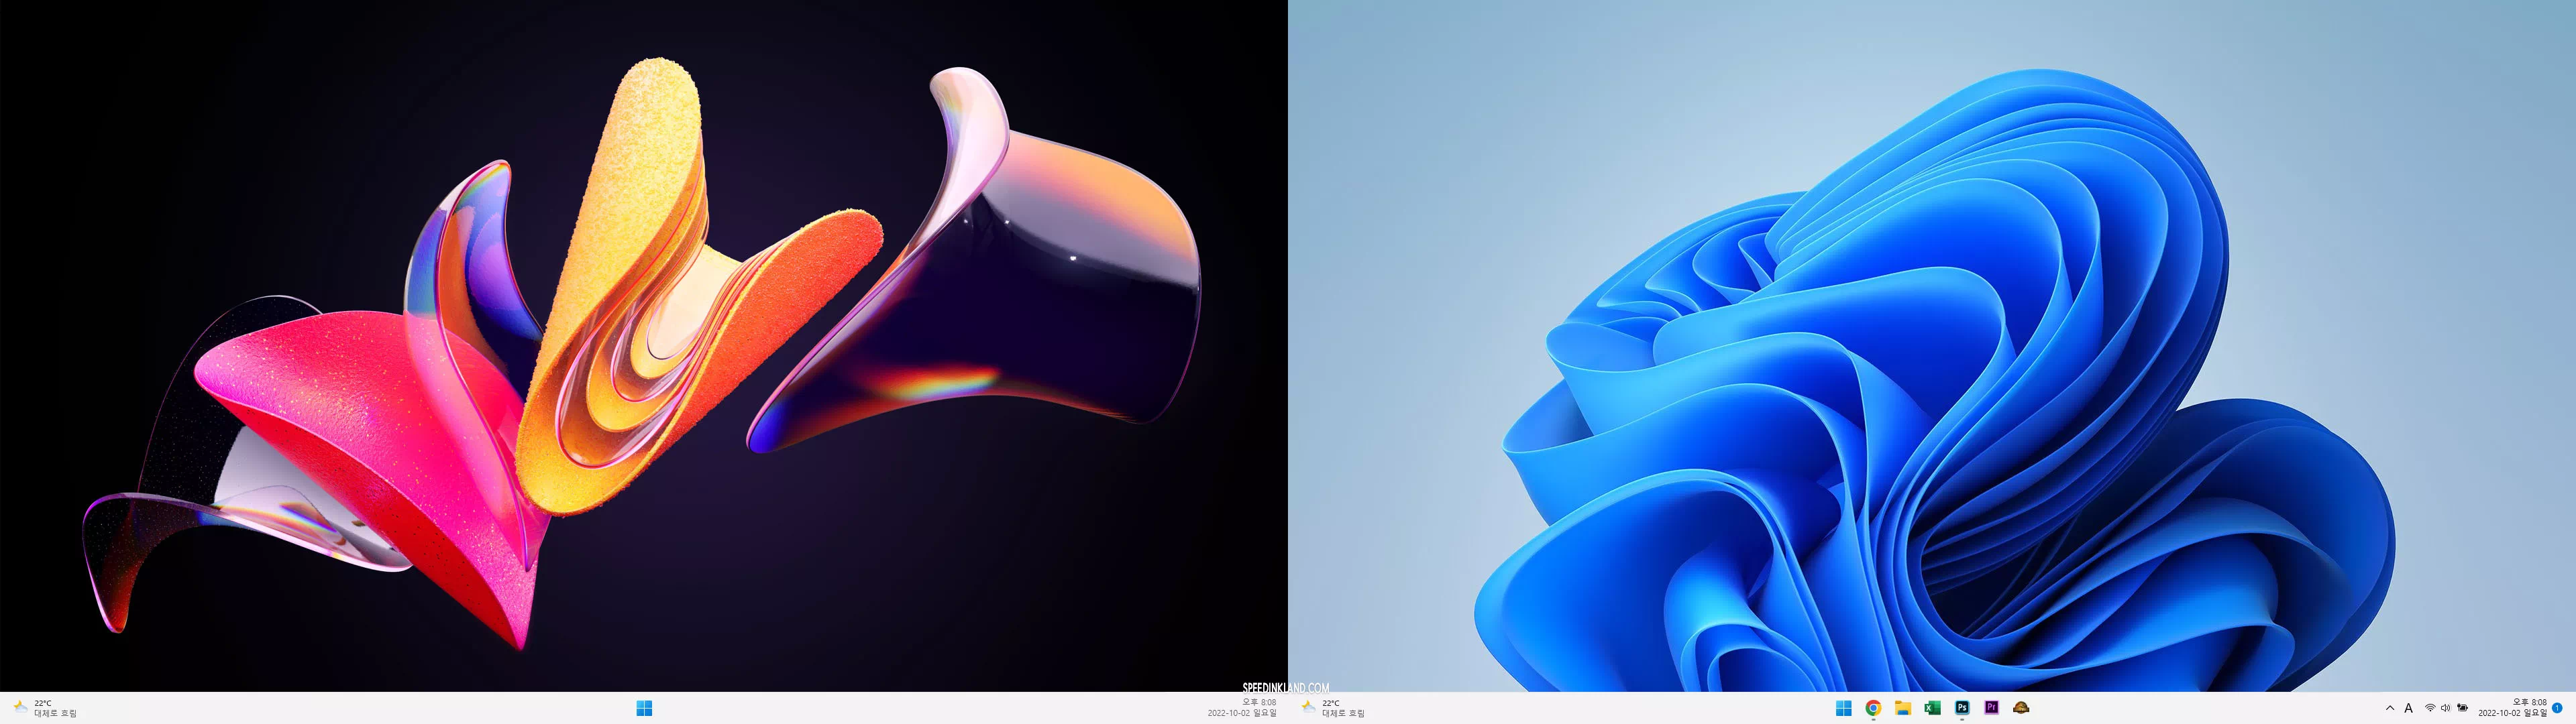Screen dimensions: 2576x724
Task: Open File Explorer from the taskbar
Action: 1903,708
